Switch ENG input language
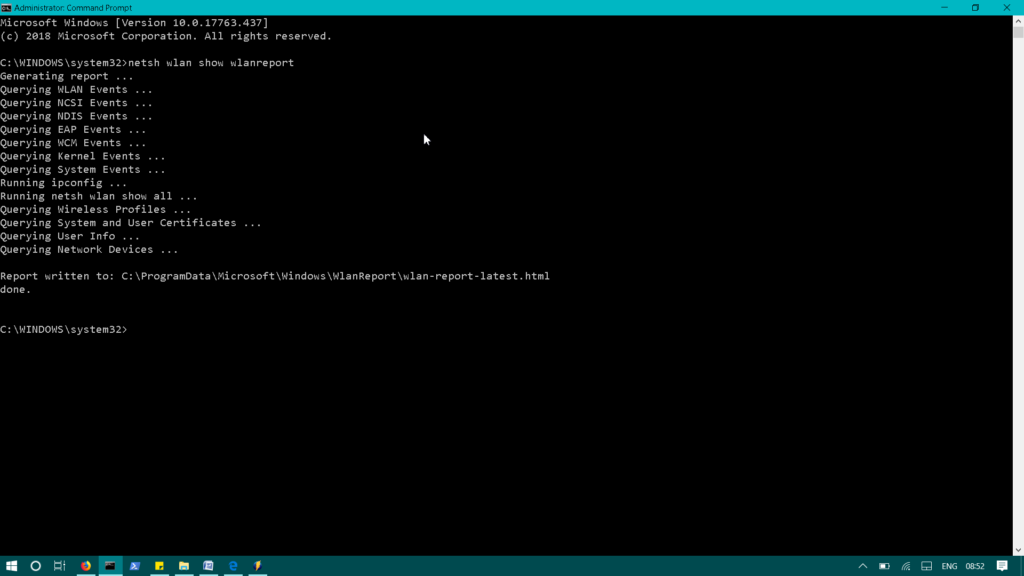 coord(949,566)
